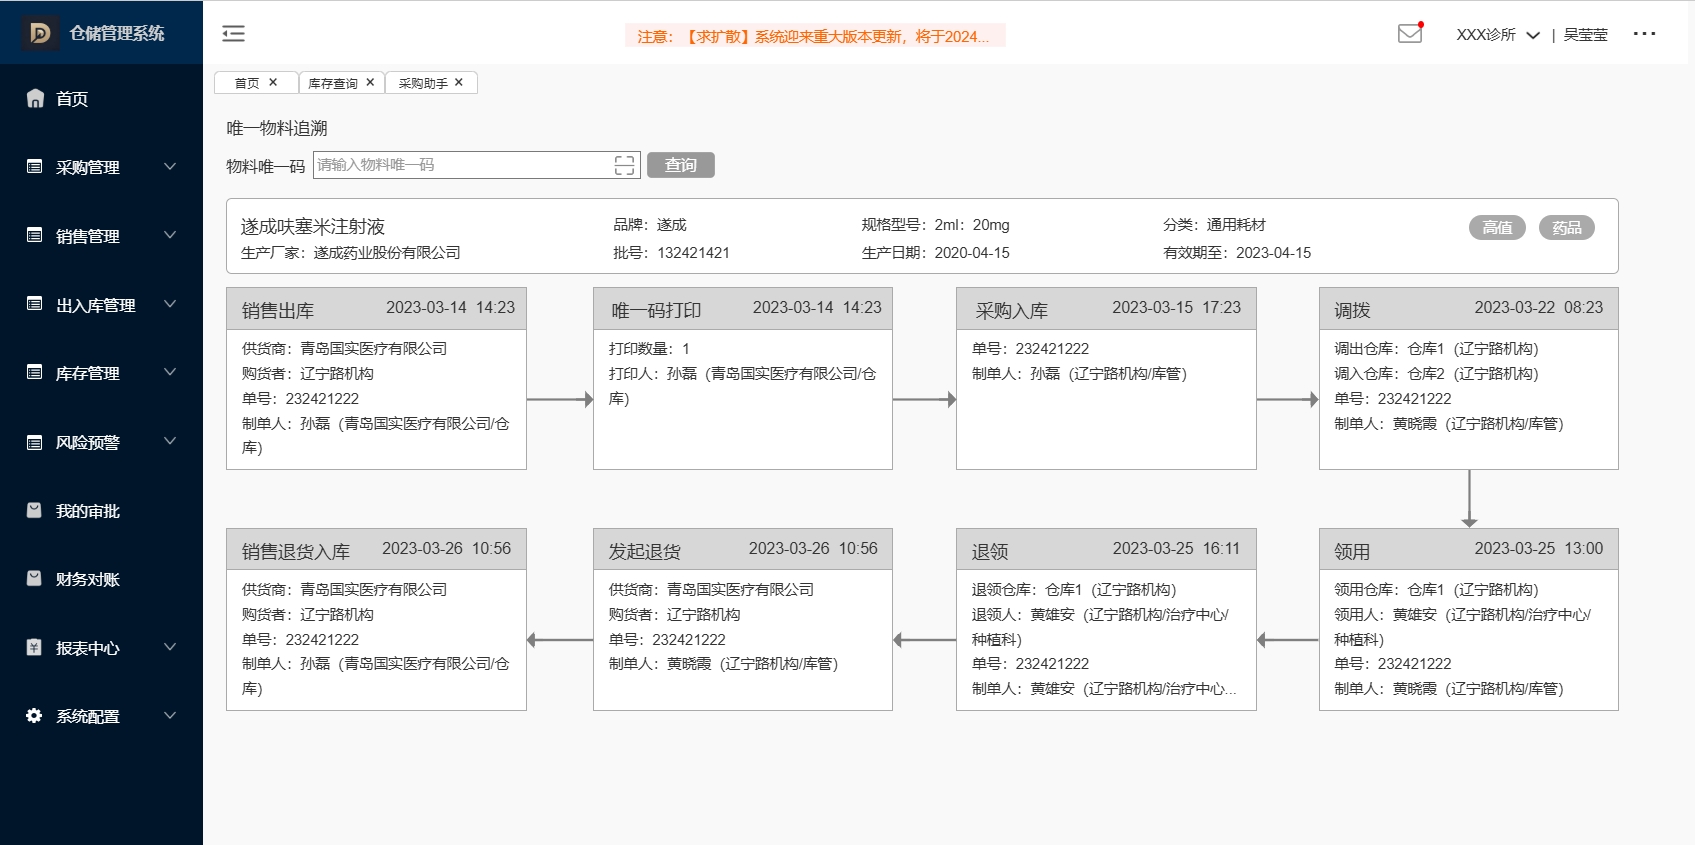The width and height of the screenshot is (1695, 845).
Task: Select the 领用 step card header
Action: pos(1468,550)
